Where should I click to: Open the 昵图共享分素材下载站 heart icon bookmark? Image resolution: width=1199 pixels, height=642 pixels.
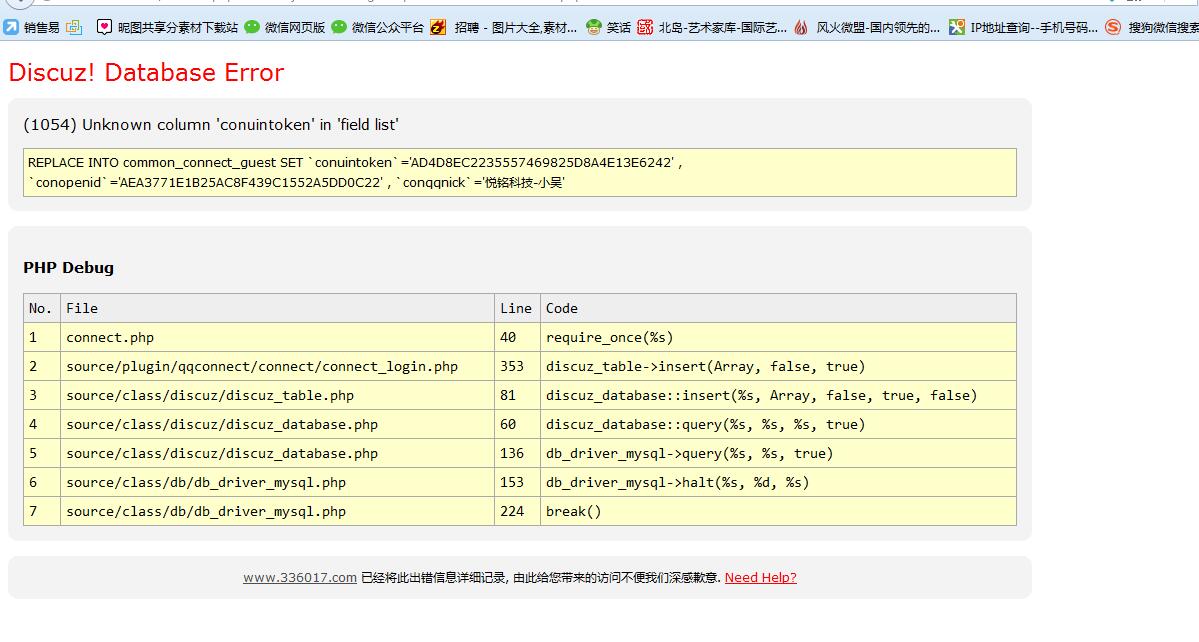coord(104,27)
